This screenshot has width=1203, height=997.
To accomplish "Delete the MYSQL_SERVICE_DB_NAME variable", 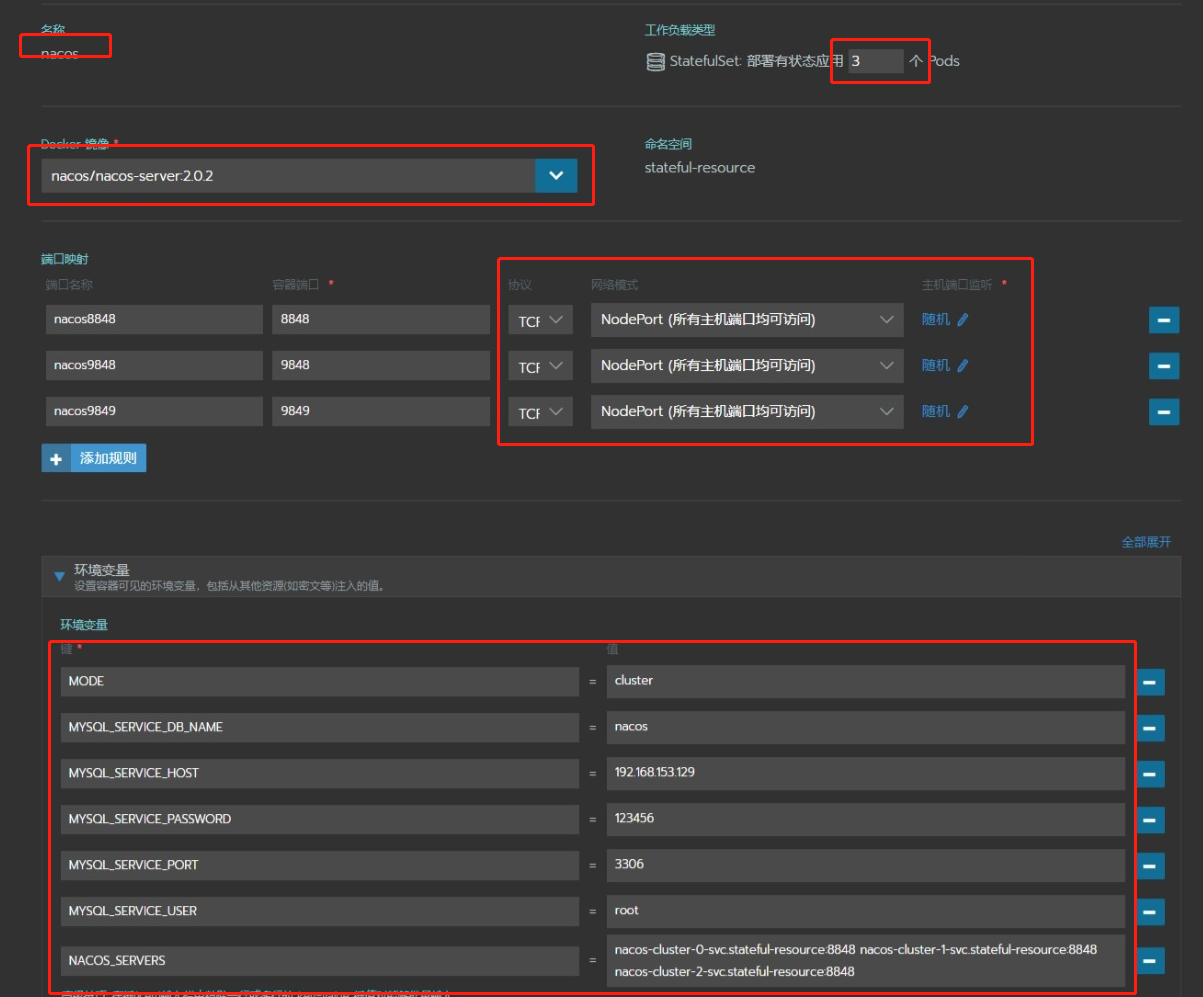I will (1150, 728).
